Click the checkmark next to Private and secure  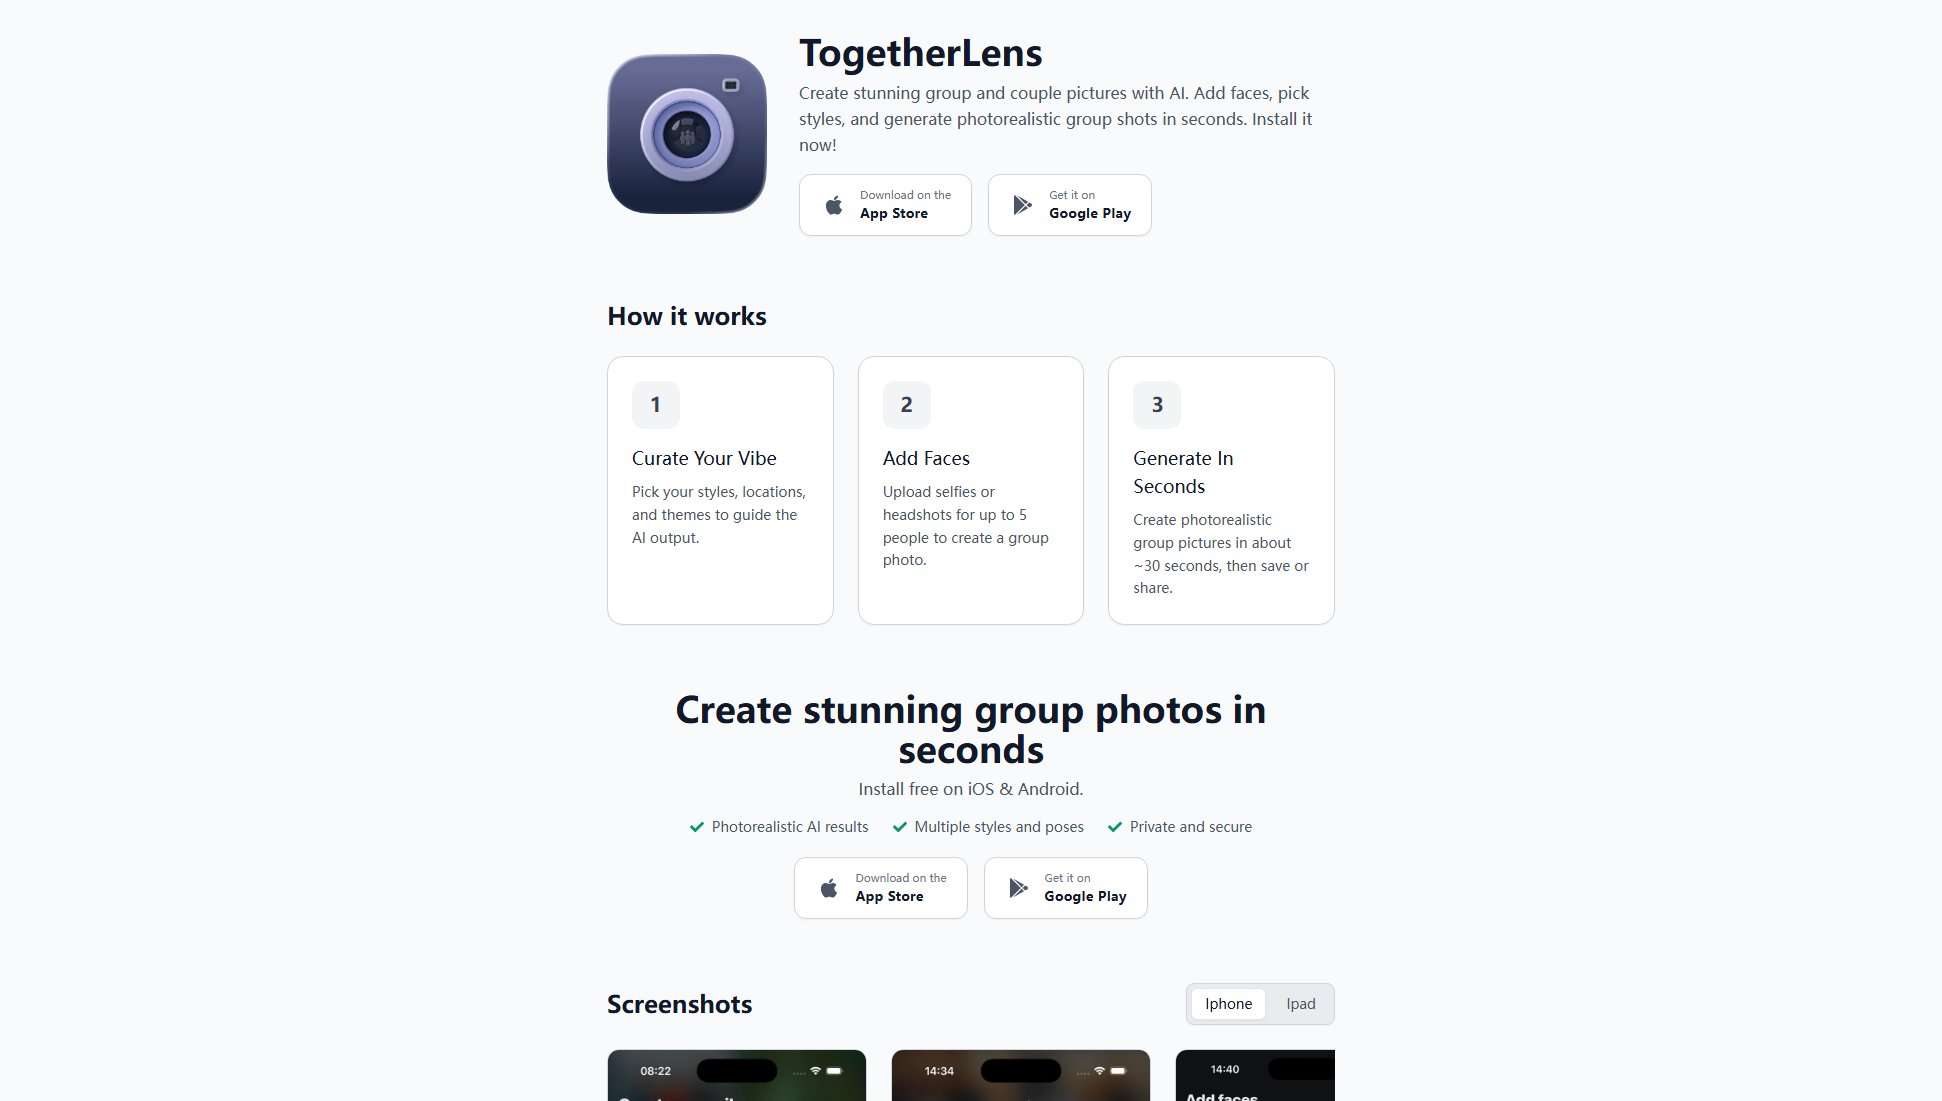[1115, 827]
